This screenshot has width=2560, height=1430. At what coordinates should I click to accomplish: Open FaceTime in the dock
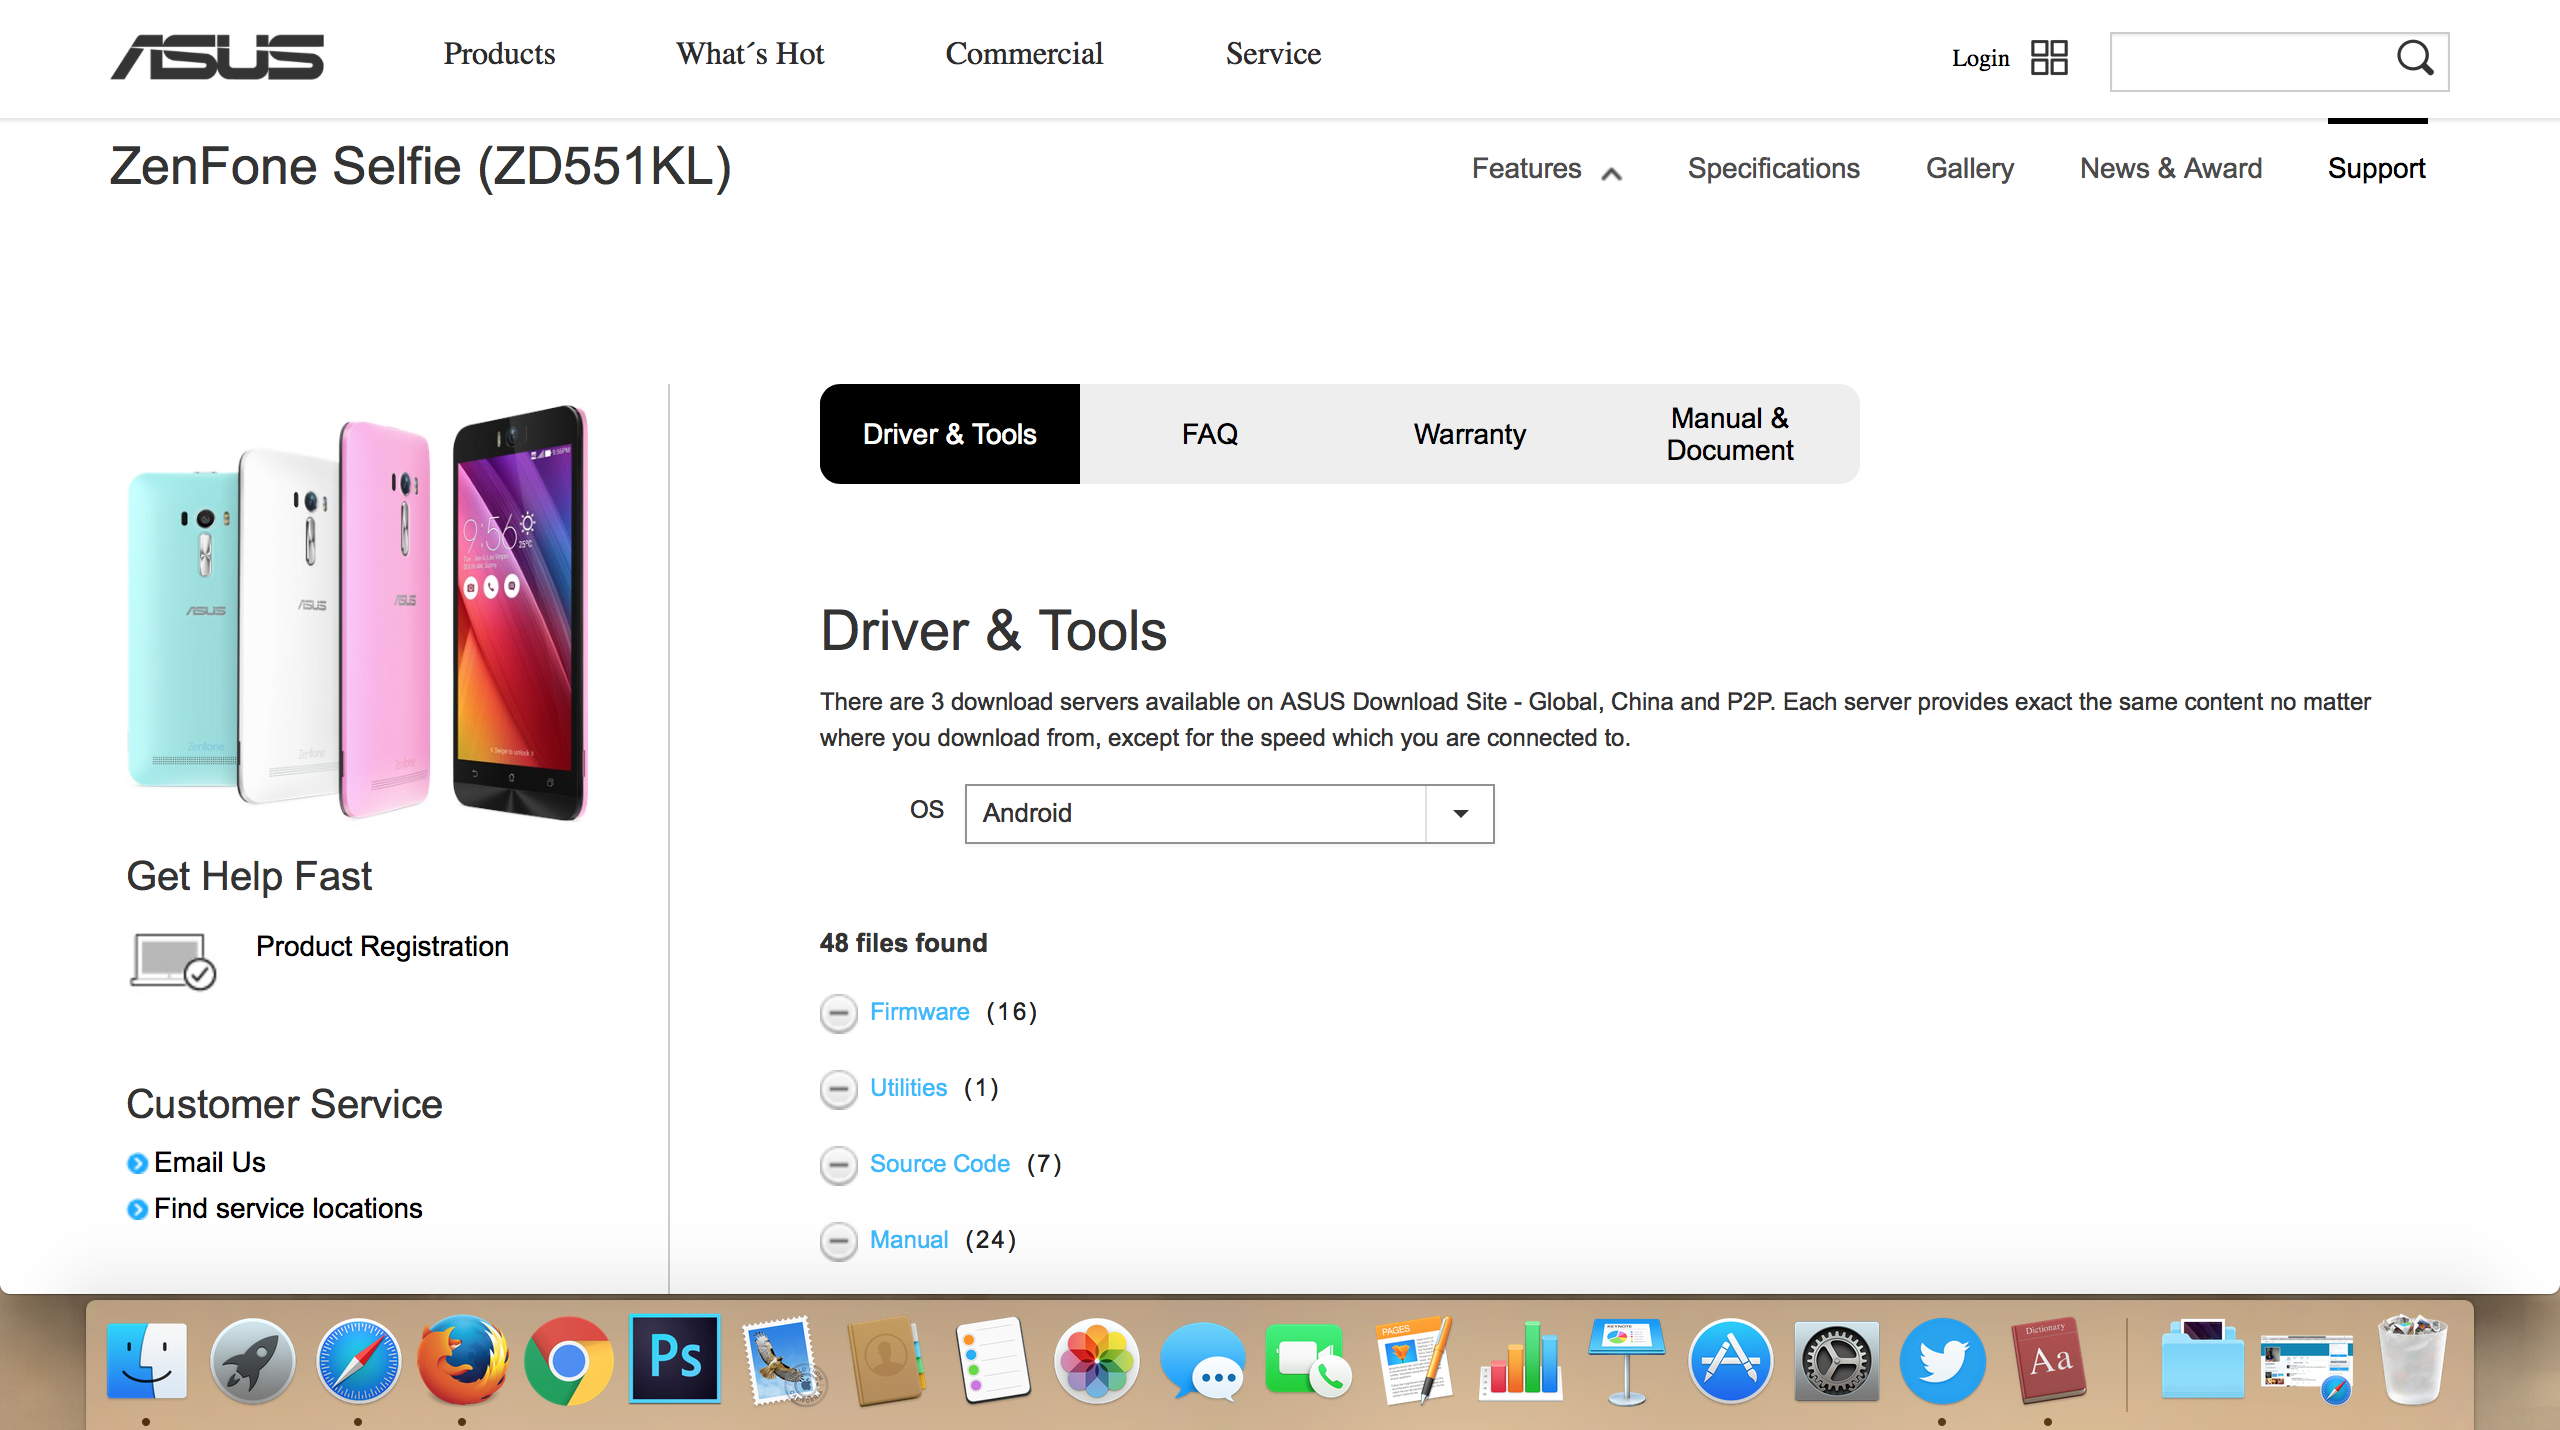1308,1360
